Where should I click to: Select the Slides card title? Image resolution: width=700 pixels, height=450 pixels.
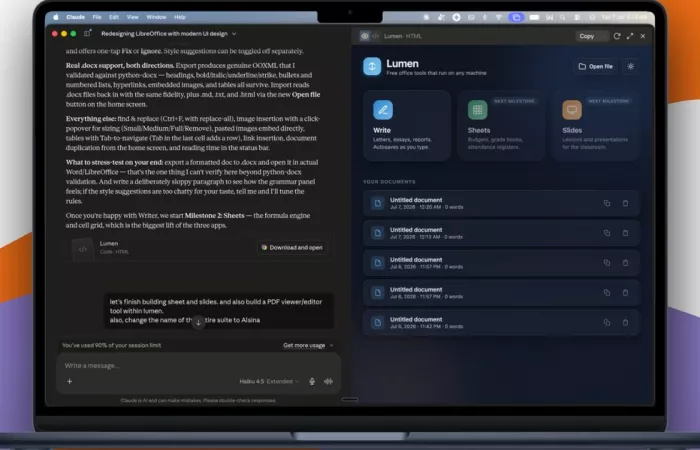(572, 130)
